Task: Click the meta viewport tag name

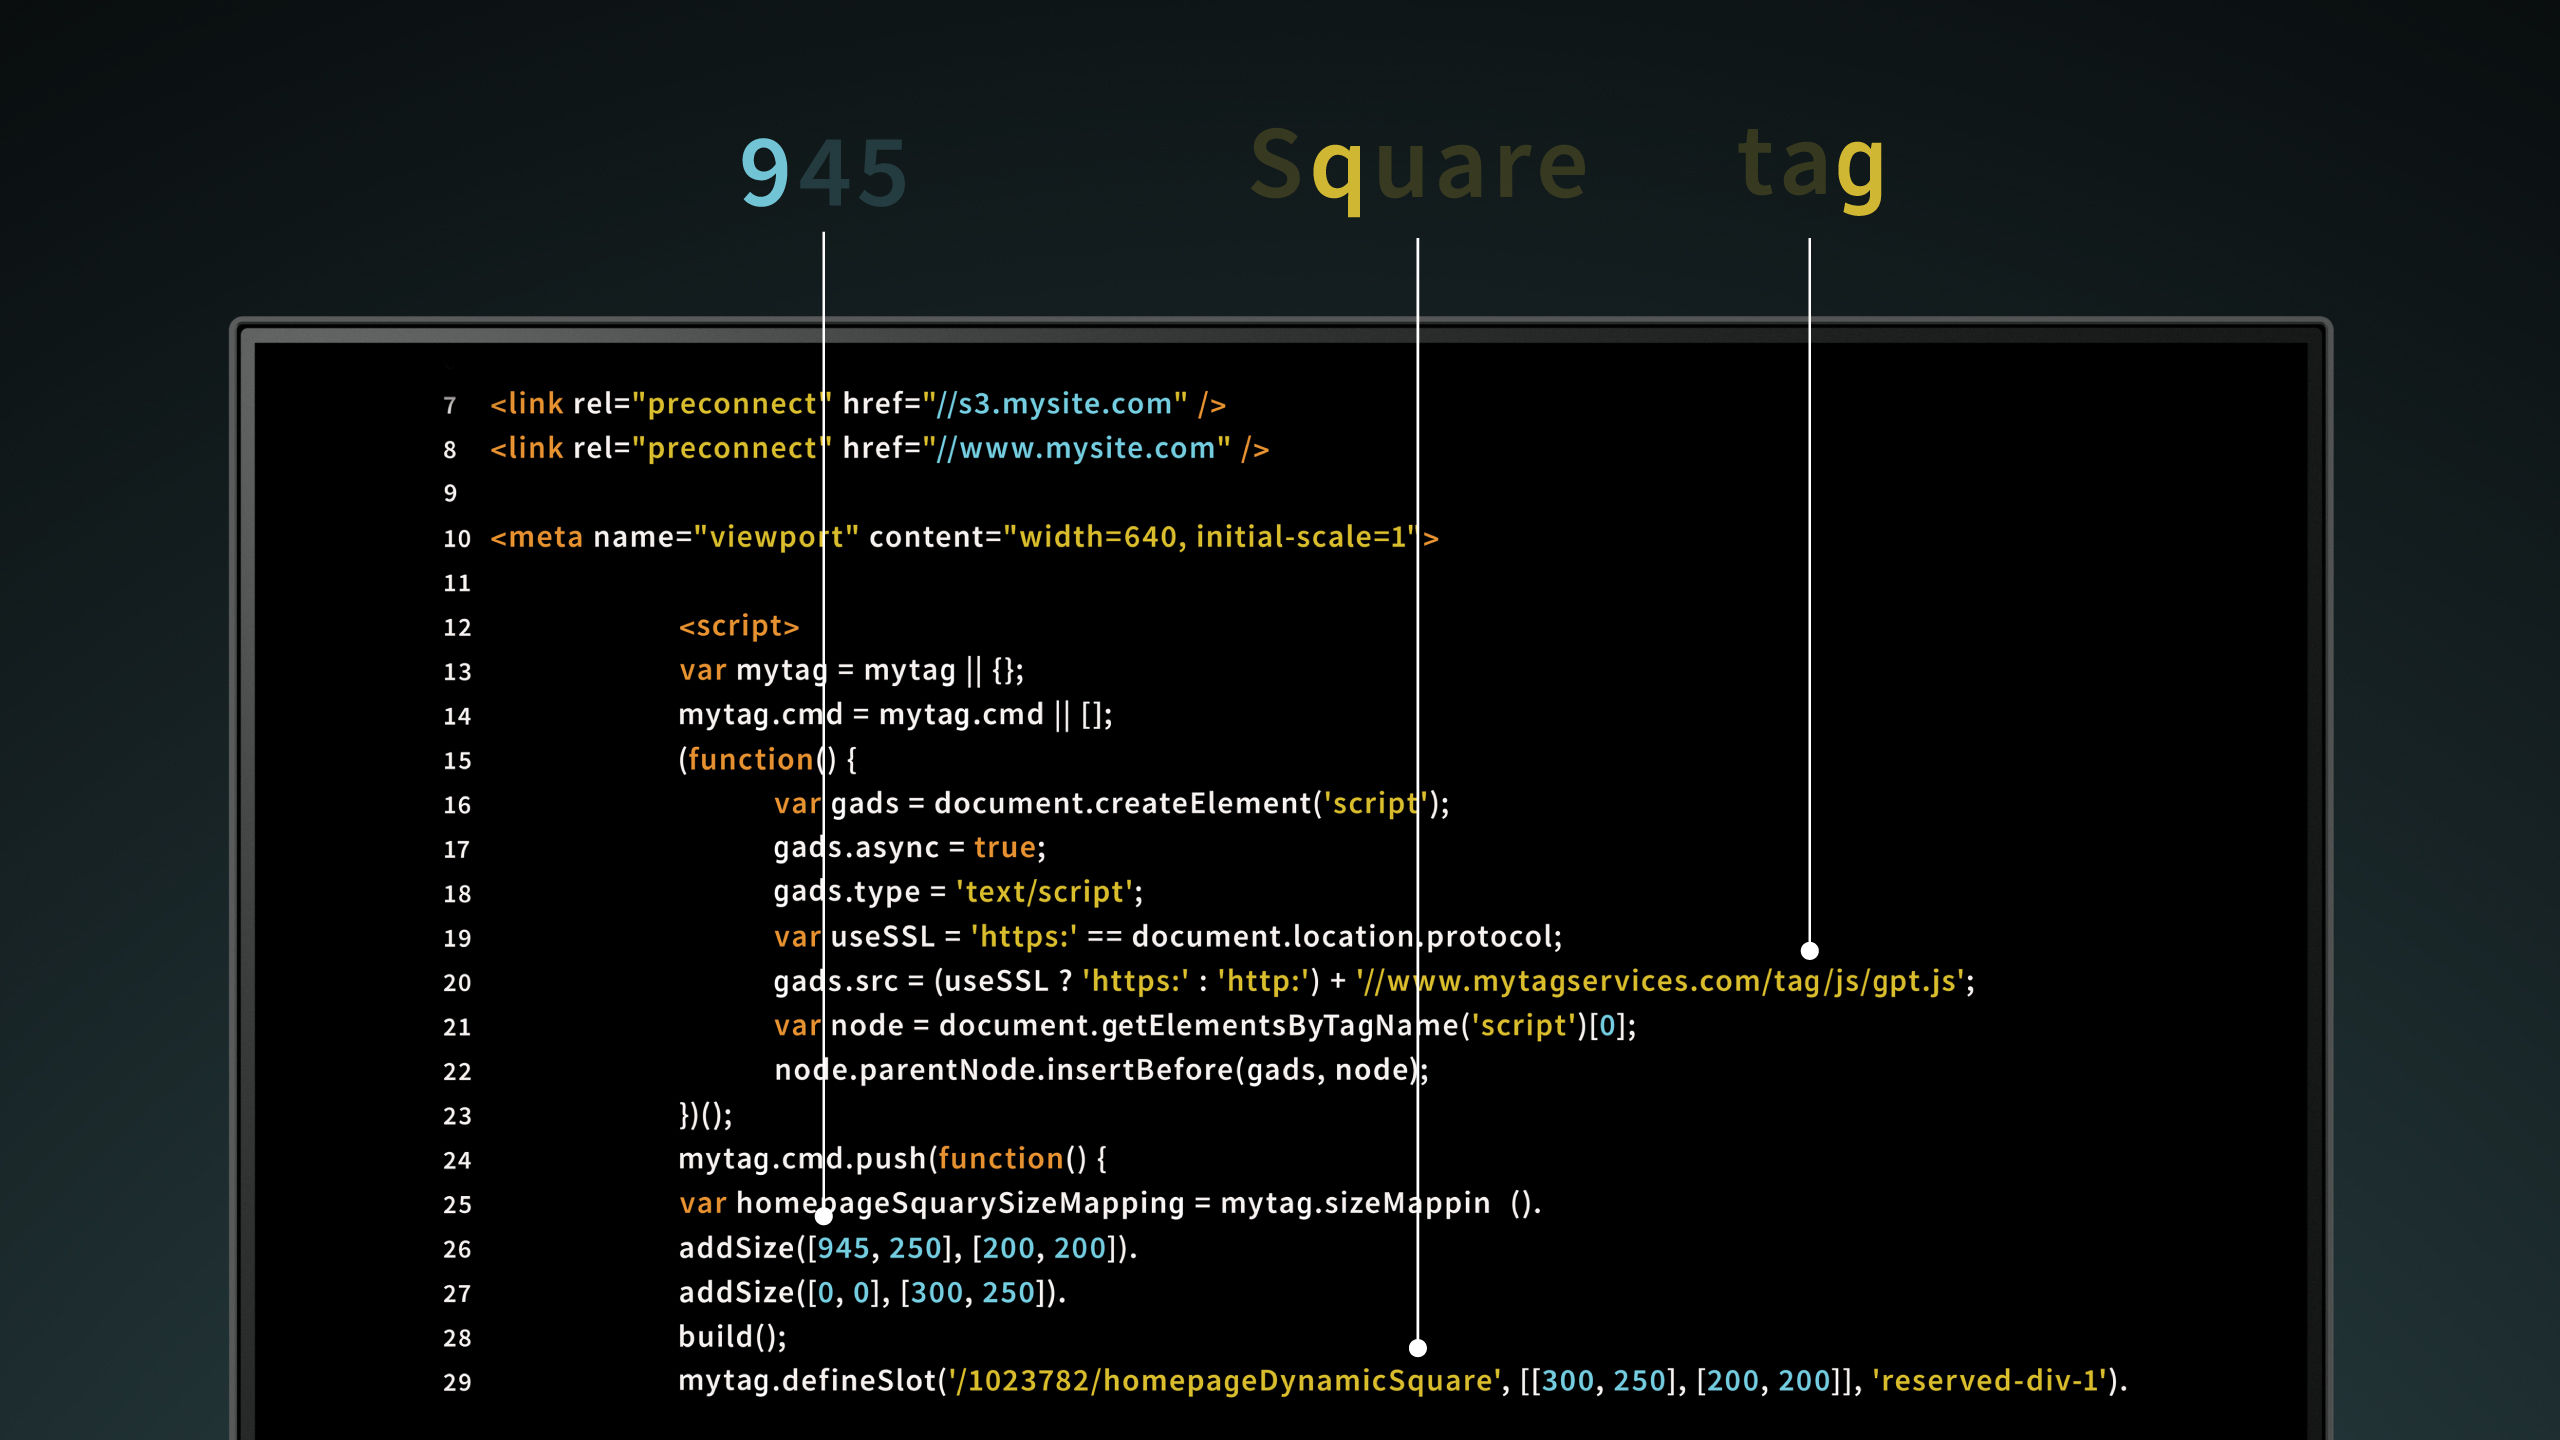Action: pos(545,537)
